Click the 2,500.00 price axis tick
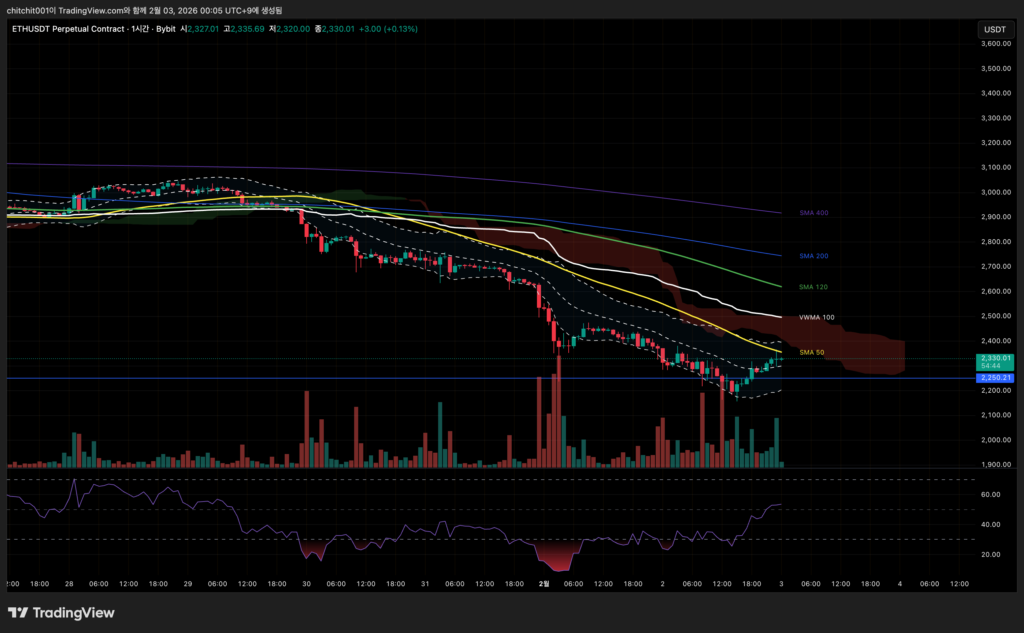The height and width of the screenshot is (633, 1024). (x=995, y=316)
